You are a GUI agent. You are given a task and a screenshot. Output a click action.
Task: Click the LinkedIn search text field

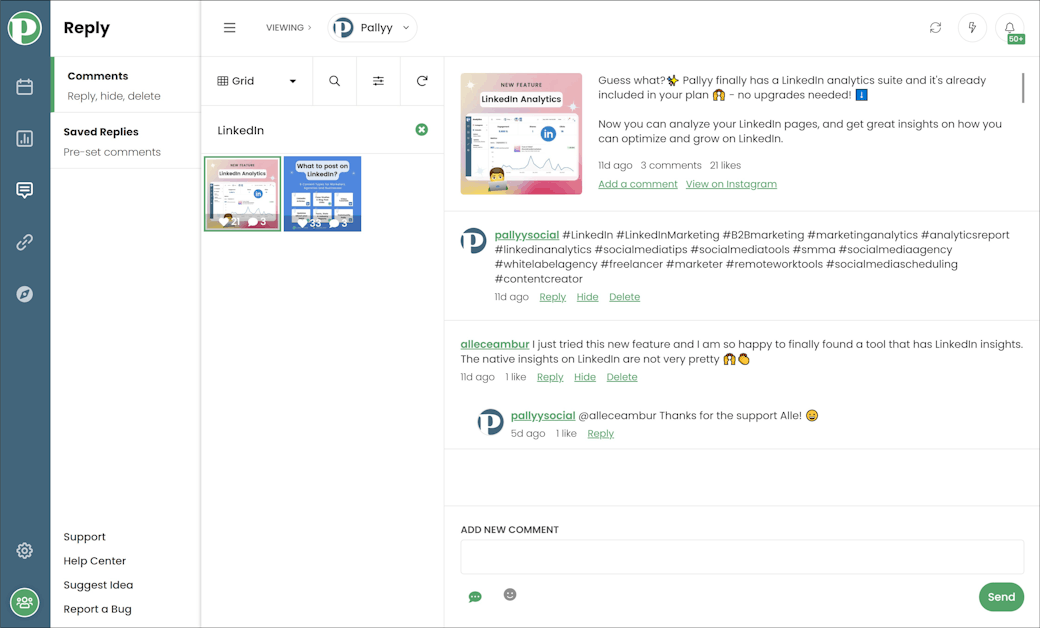click(x=312, y=130)
